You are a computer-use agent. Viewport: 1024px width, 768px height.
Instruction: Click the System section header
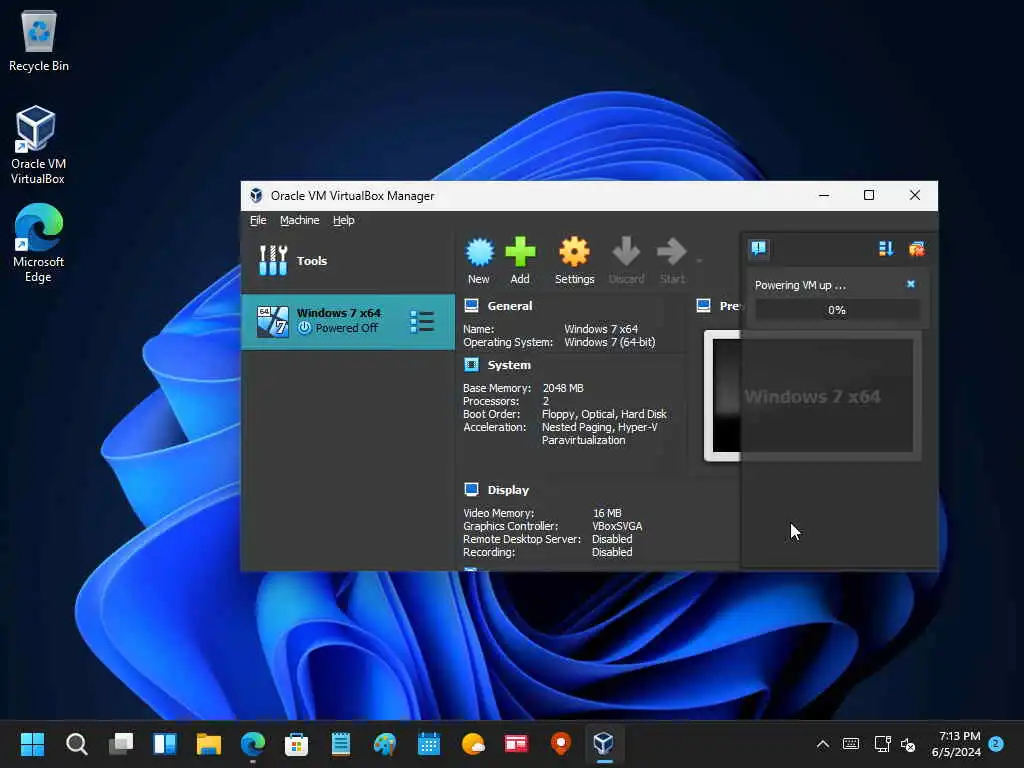coord(509,365)
